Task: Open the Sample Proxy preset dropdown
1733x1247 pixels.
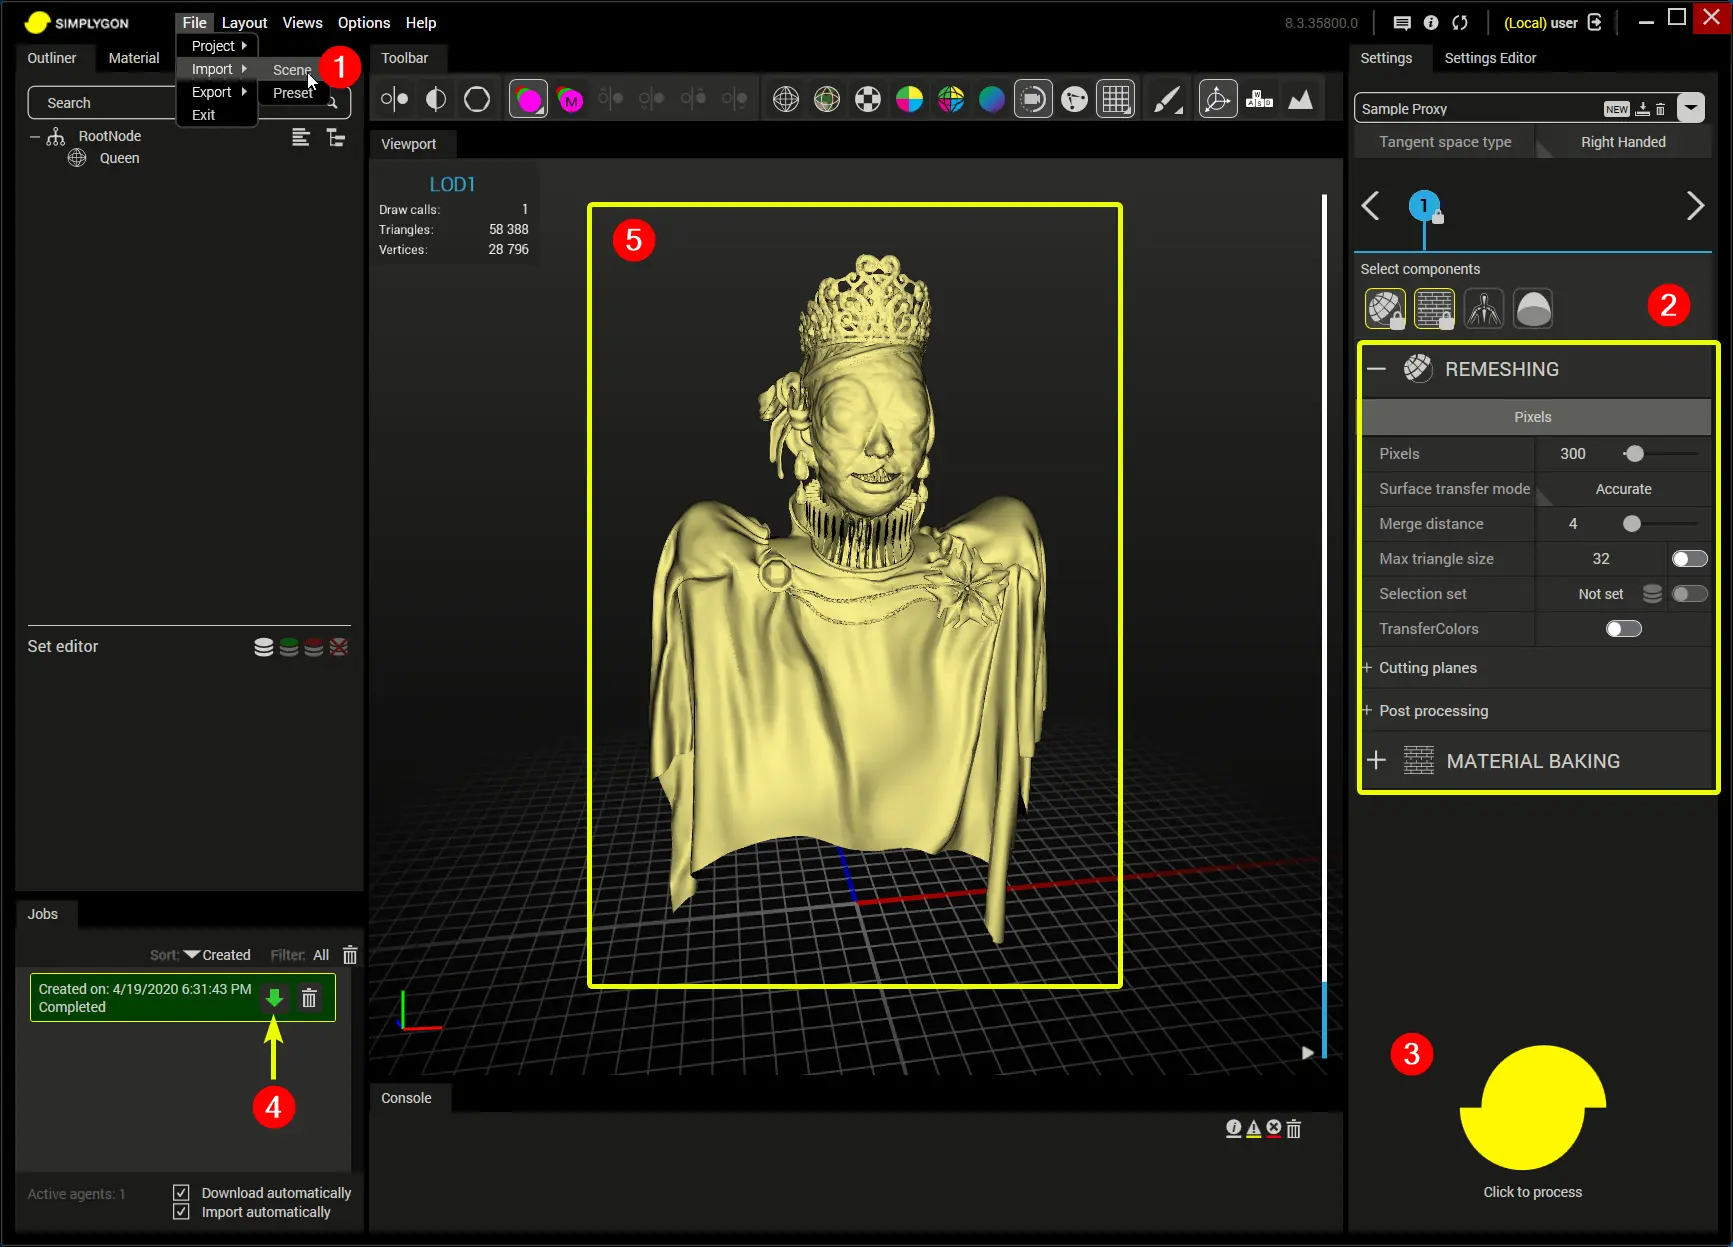Action: point(1692,107)
